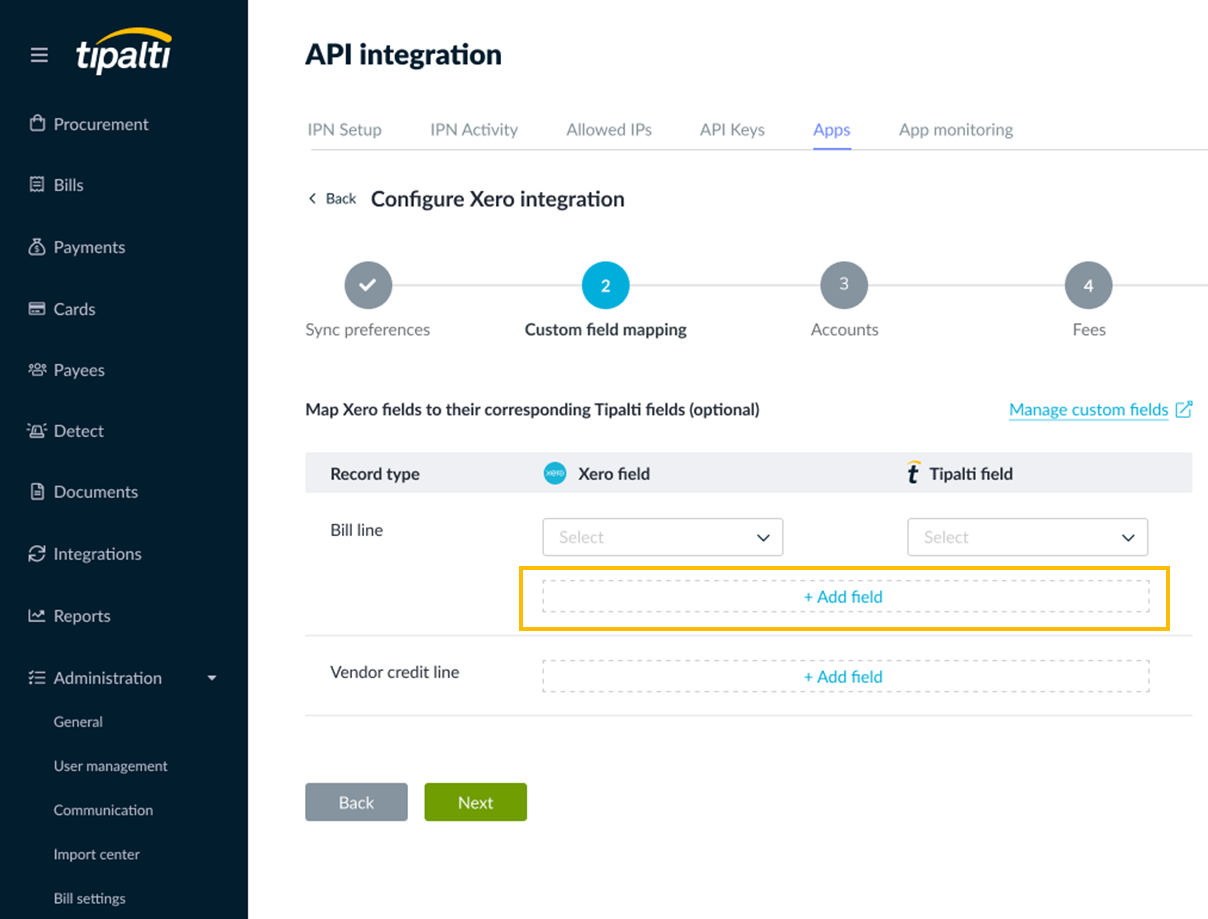The height and width of the screenshot is (919, 1208).
Task: Collapse the Administration submenu
Action: [212, 678]
